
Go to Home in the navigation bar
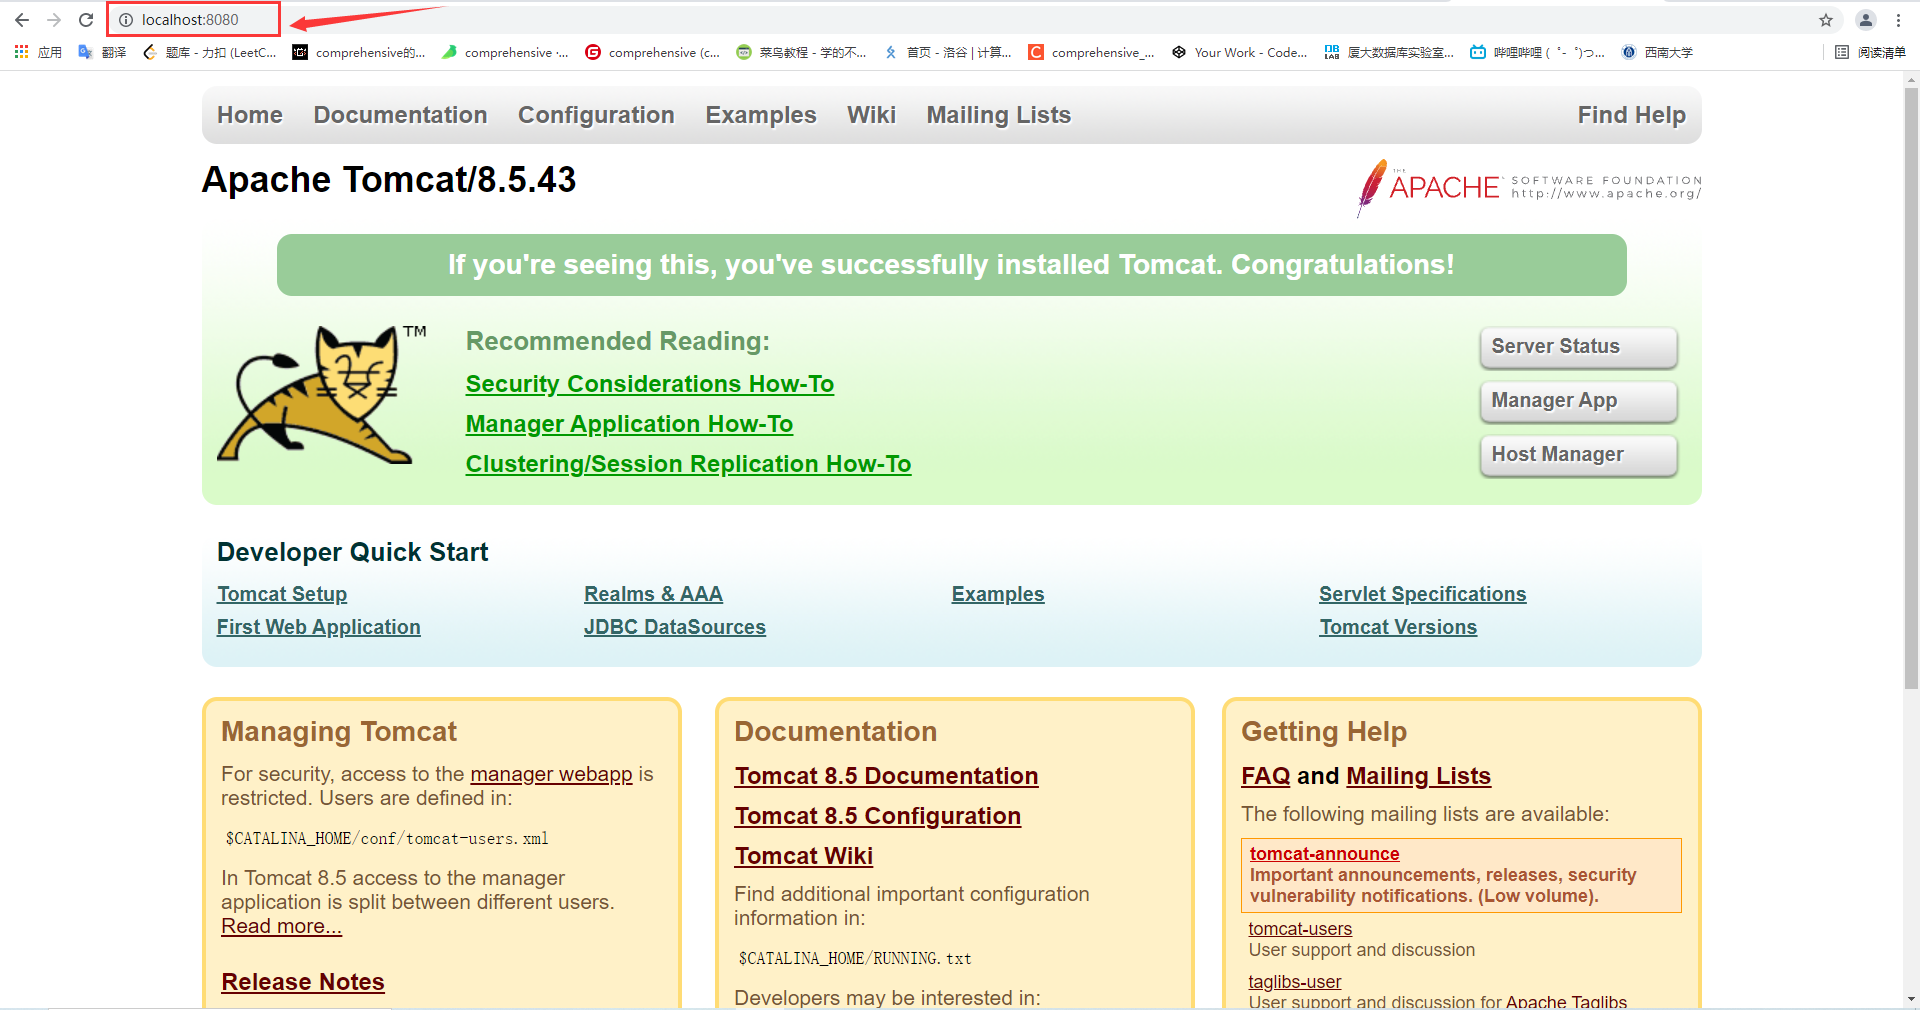[250, 115]
